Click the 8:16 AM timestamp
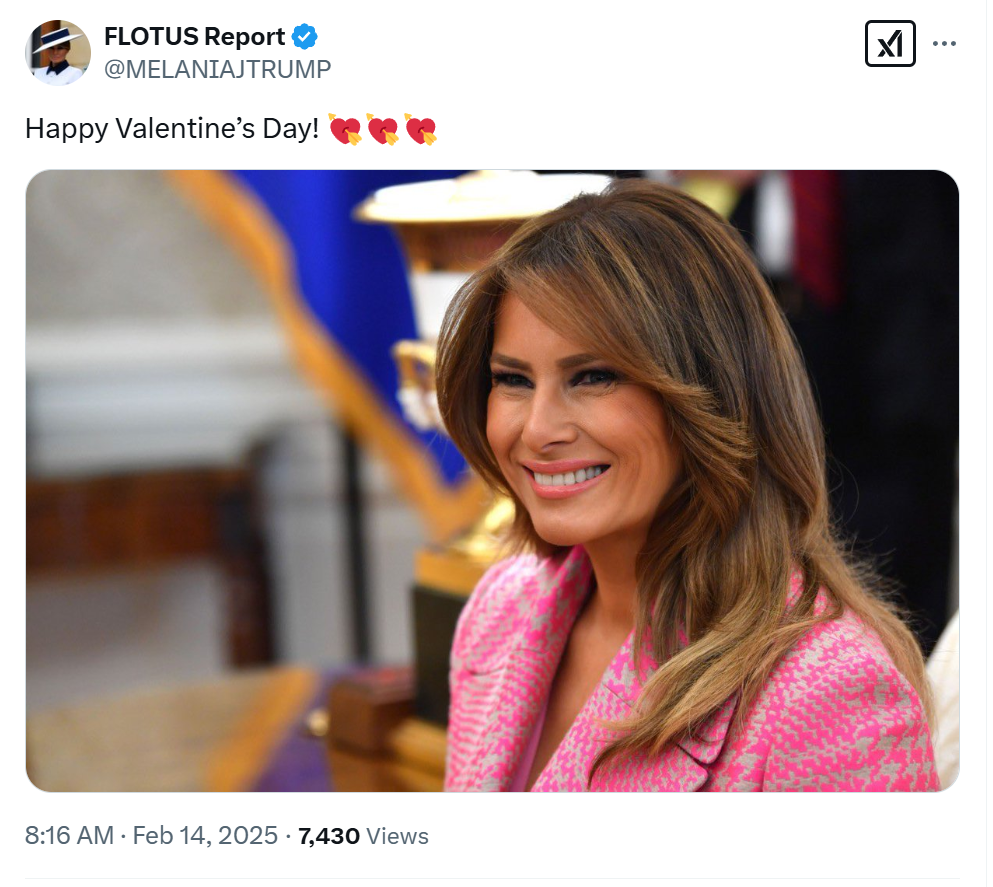Screen dimensions: 993x887 (x=69, y=836)
